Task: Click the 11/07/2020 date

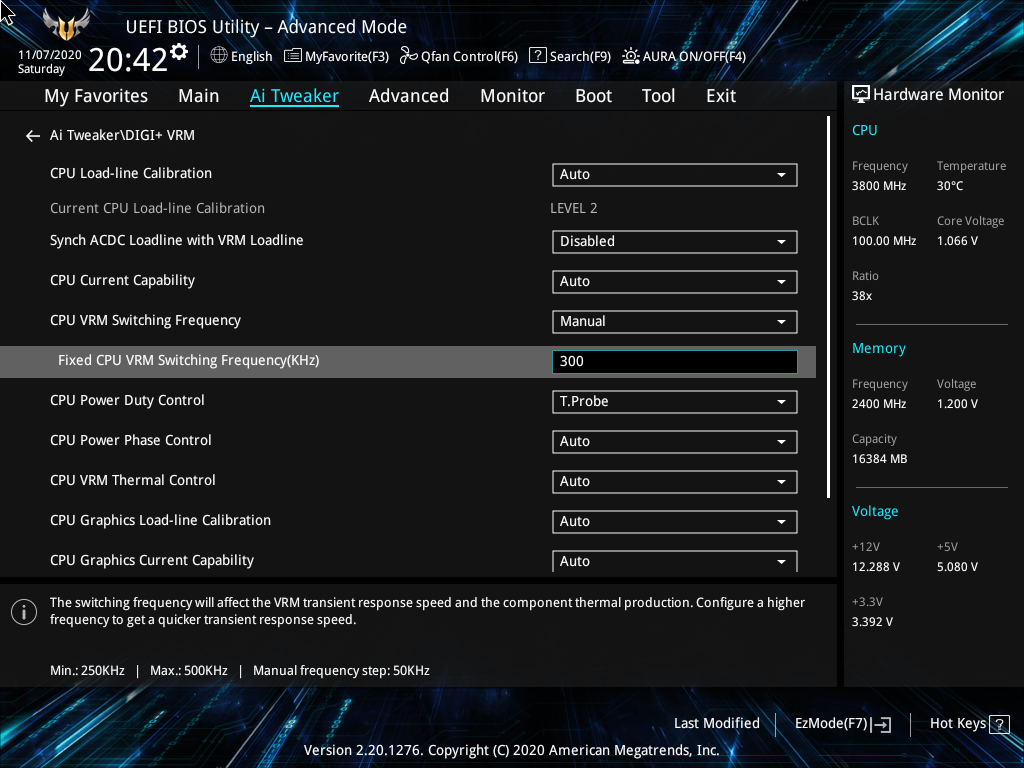Action: click(x=50, y=55)
